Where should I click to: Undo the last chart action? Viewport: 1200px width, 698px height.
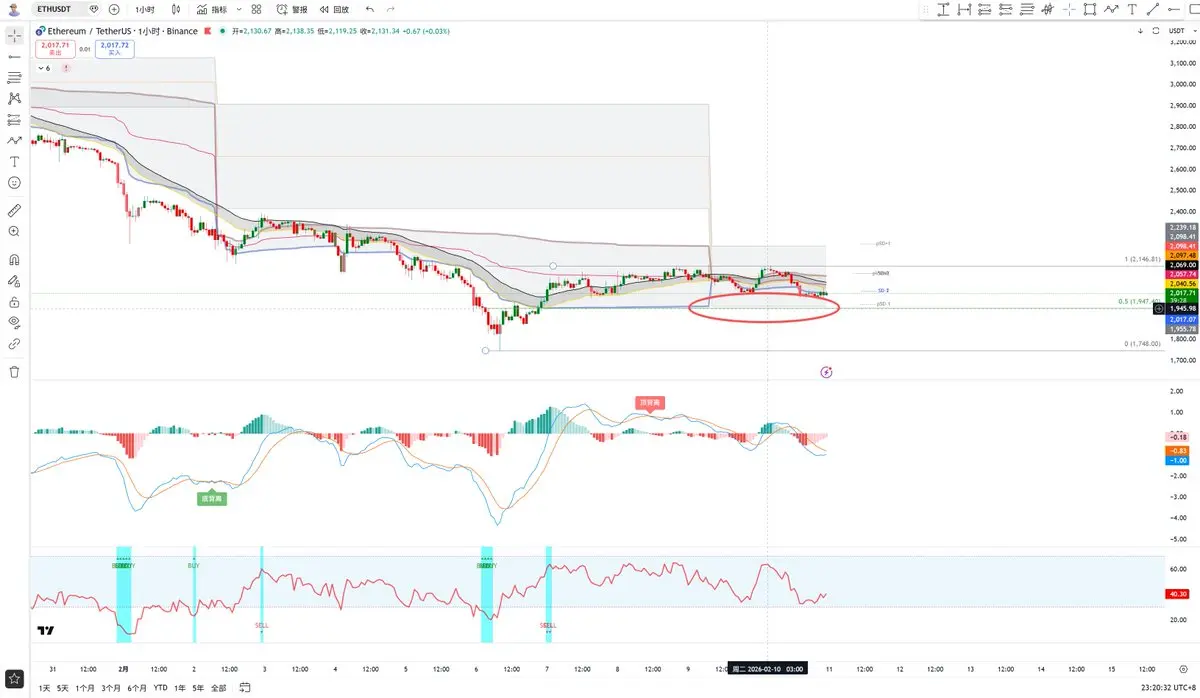click(x=369, y=9)
